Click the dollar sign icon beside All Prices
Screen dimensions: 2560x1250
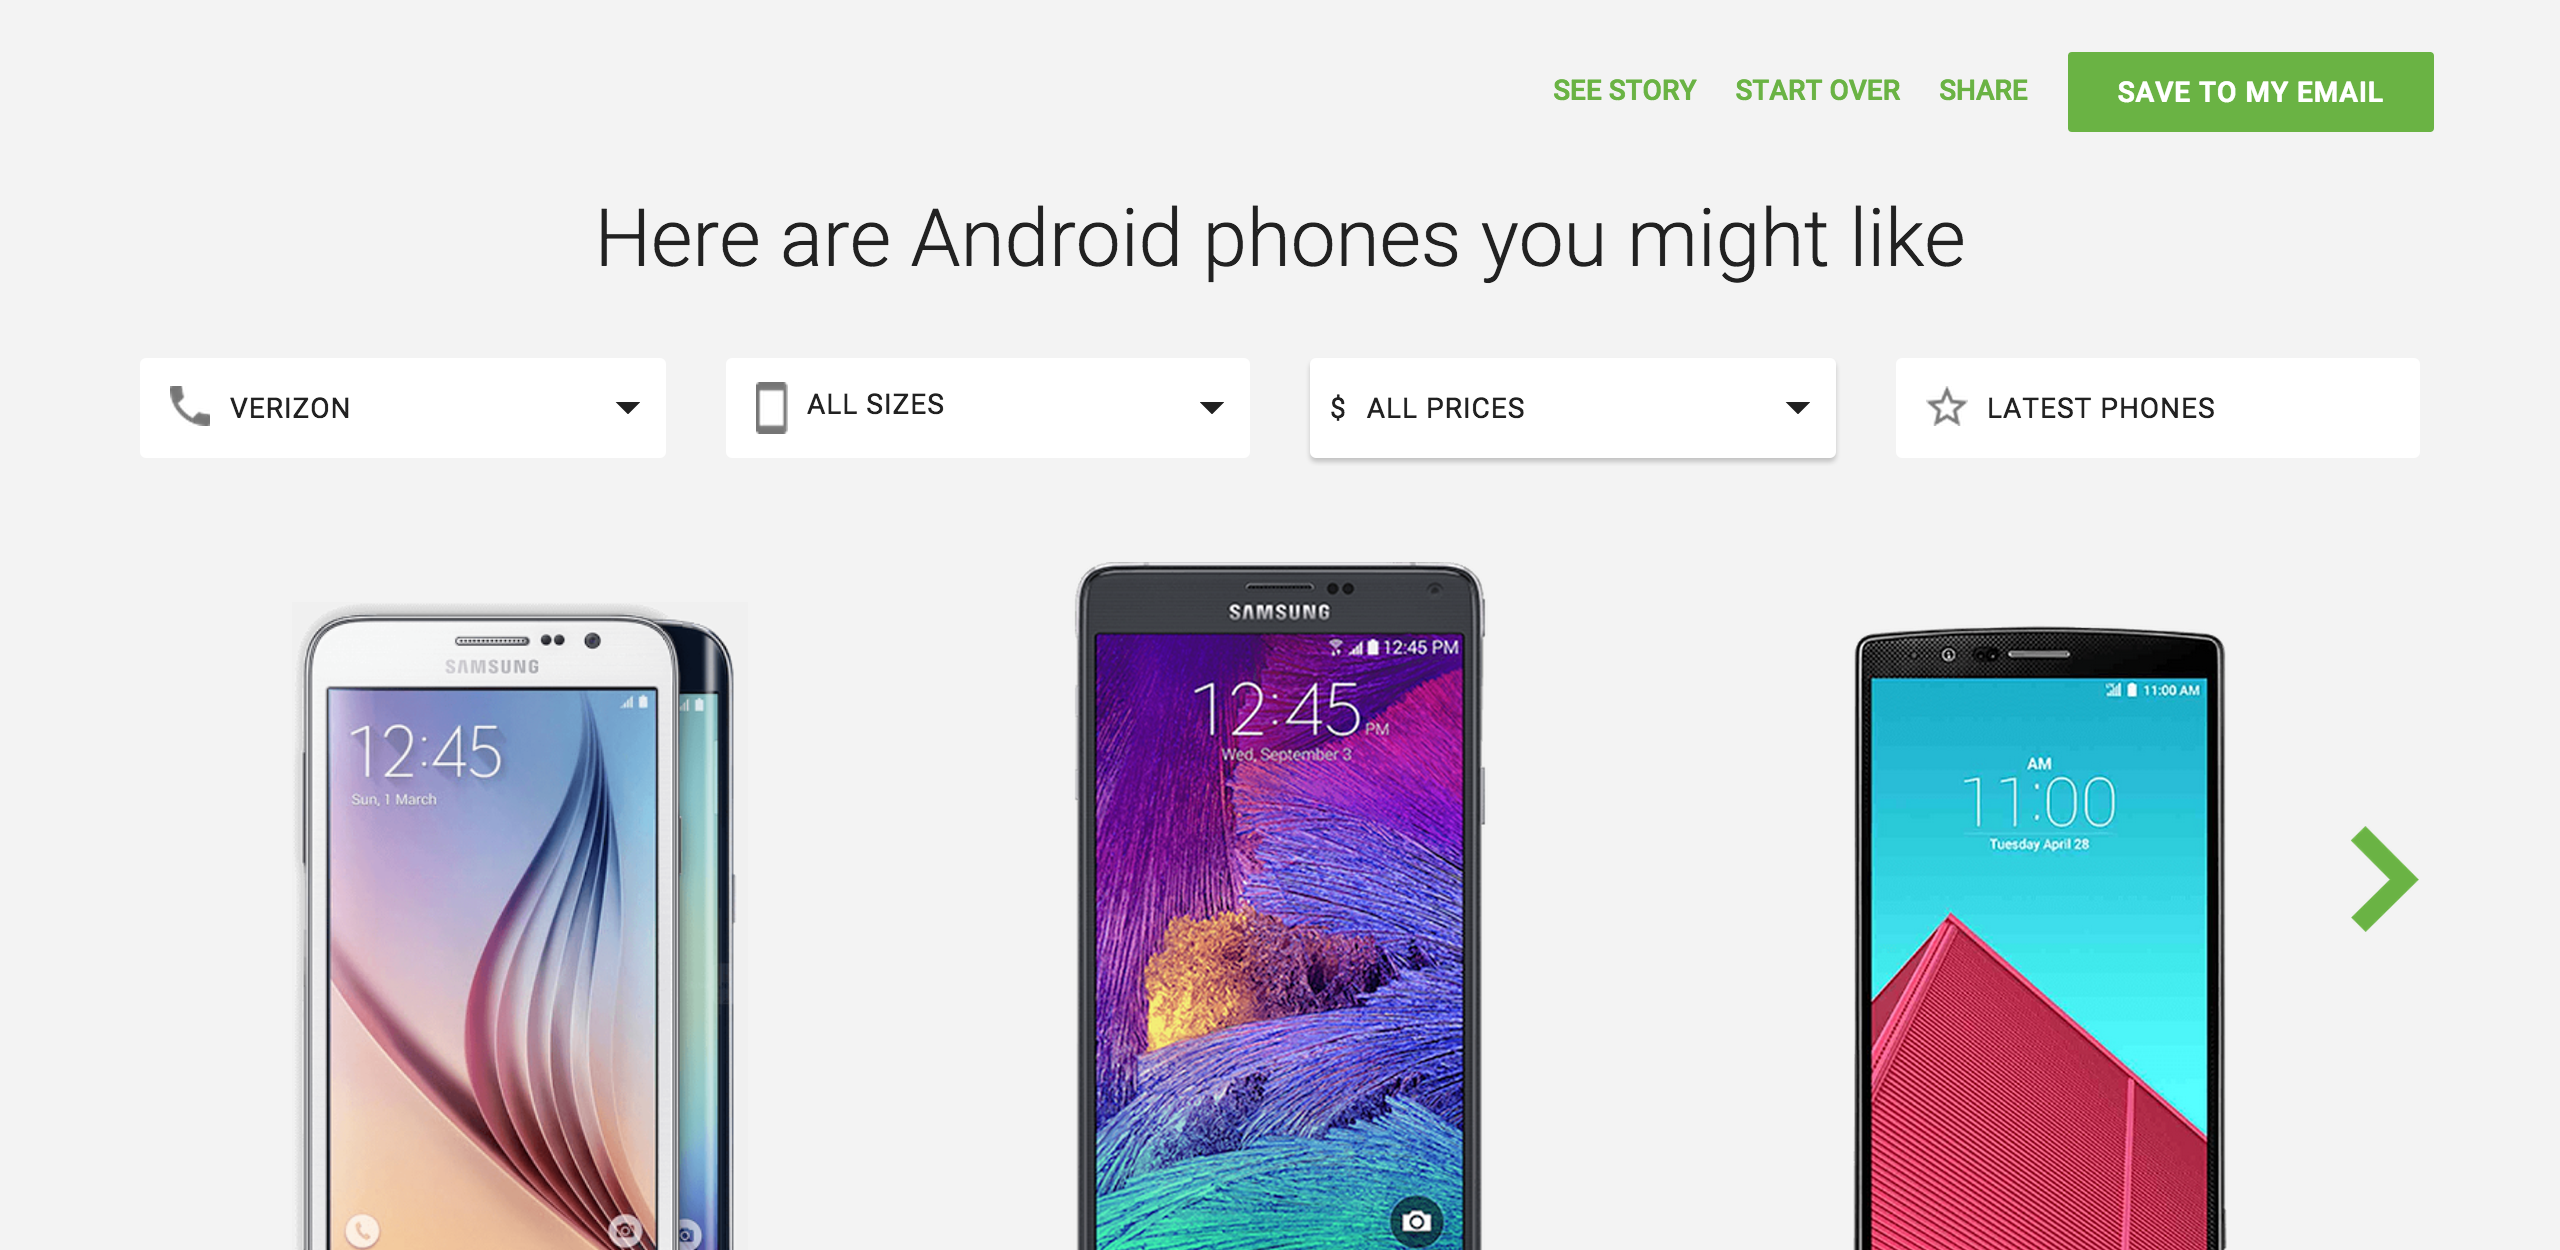click(x=1338, y=408)
